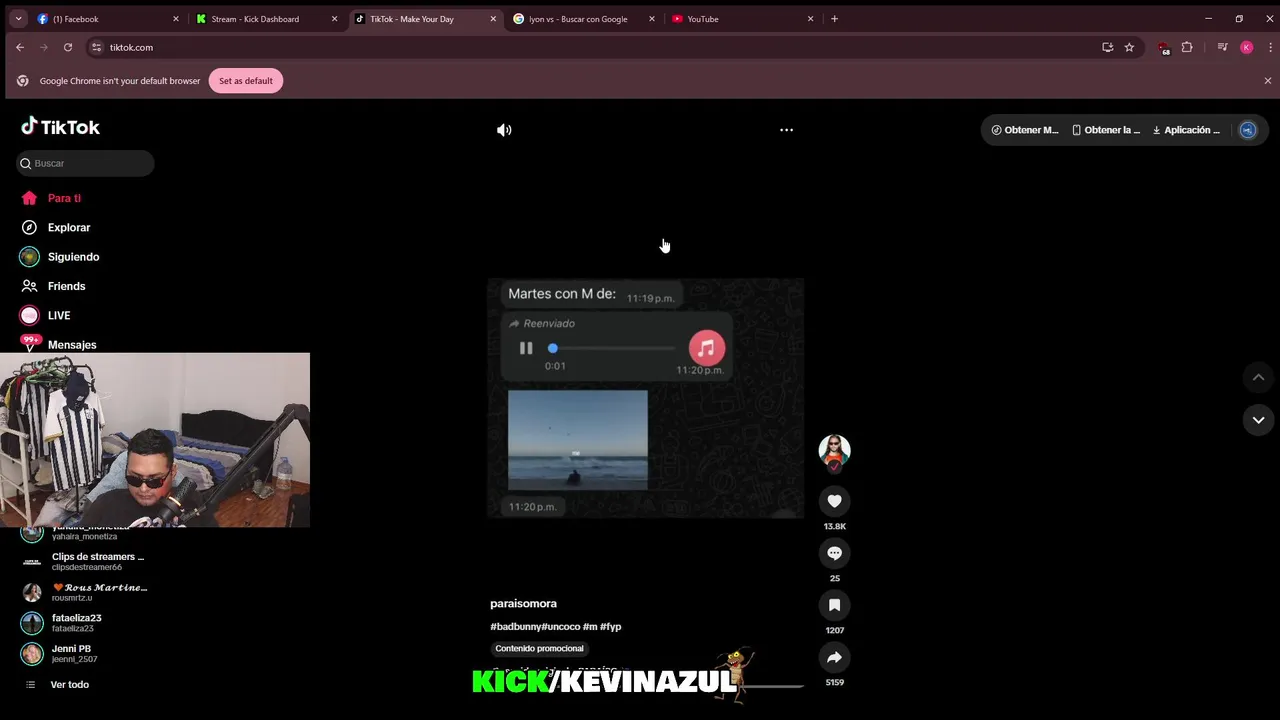Open Jenni PB account
Viewport: 1280px width, 720px height.
tap(60, 654)
